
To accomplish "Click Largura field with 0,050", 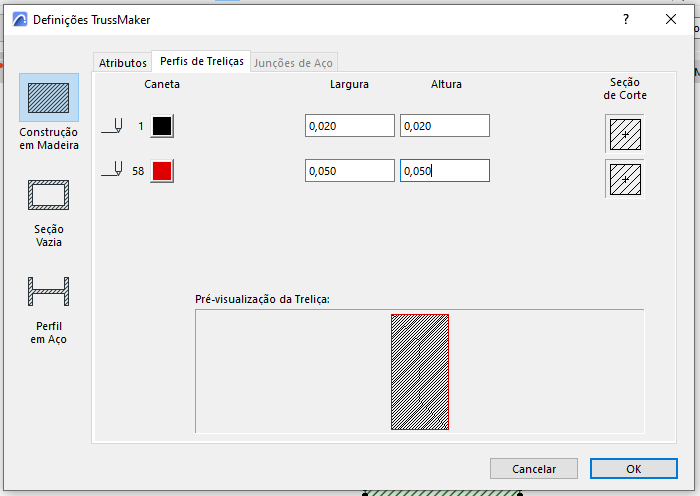I will 350,171.
